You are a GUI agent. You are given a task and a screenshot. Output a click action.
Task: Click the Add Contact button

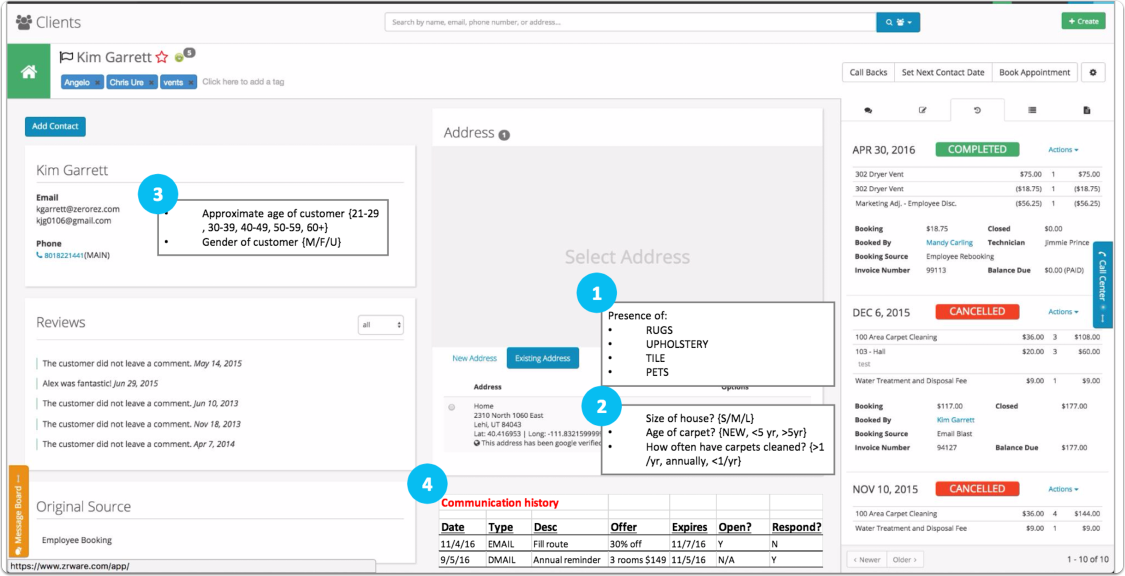(x=55, y=126)
